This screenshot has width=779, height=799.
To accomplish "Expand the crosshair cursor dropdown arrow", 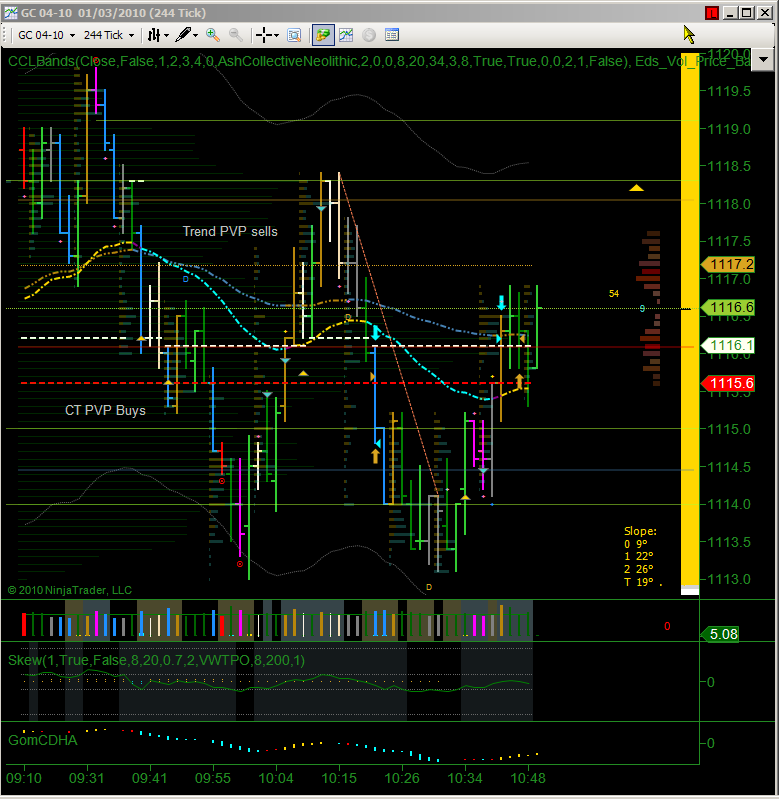I will click(277, 36).
